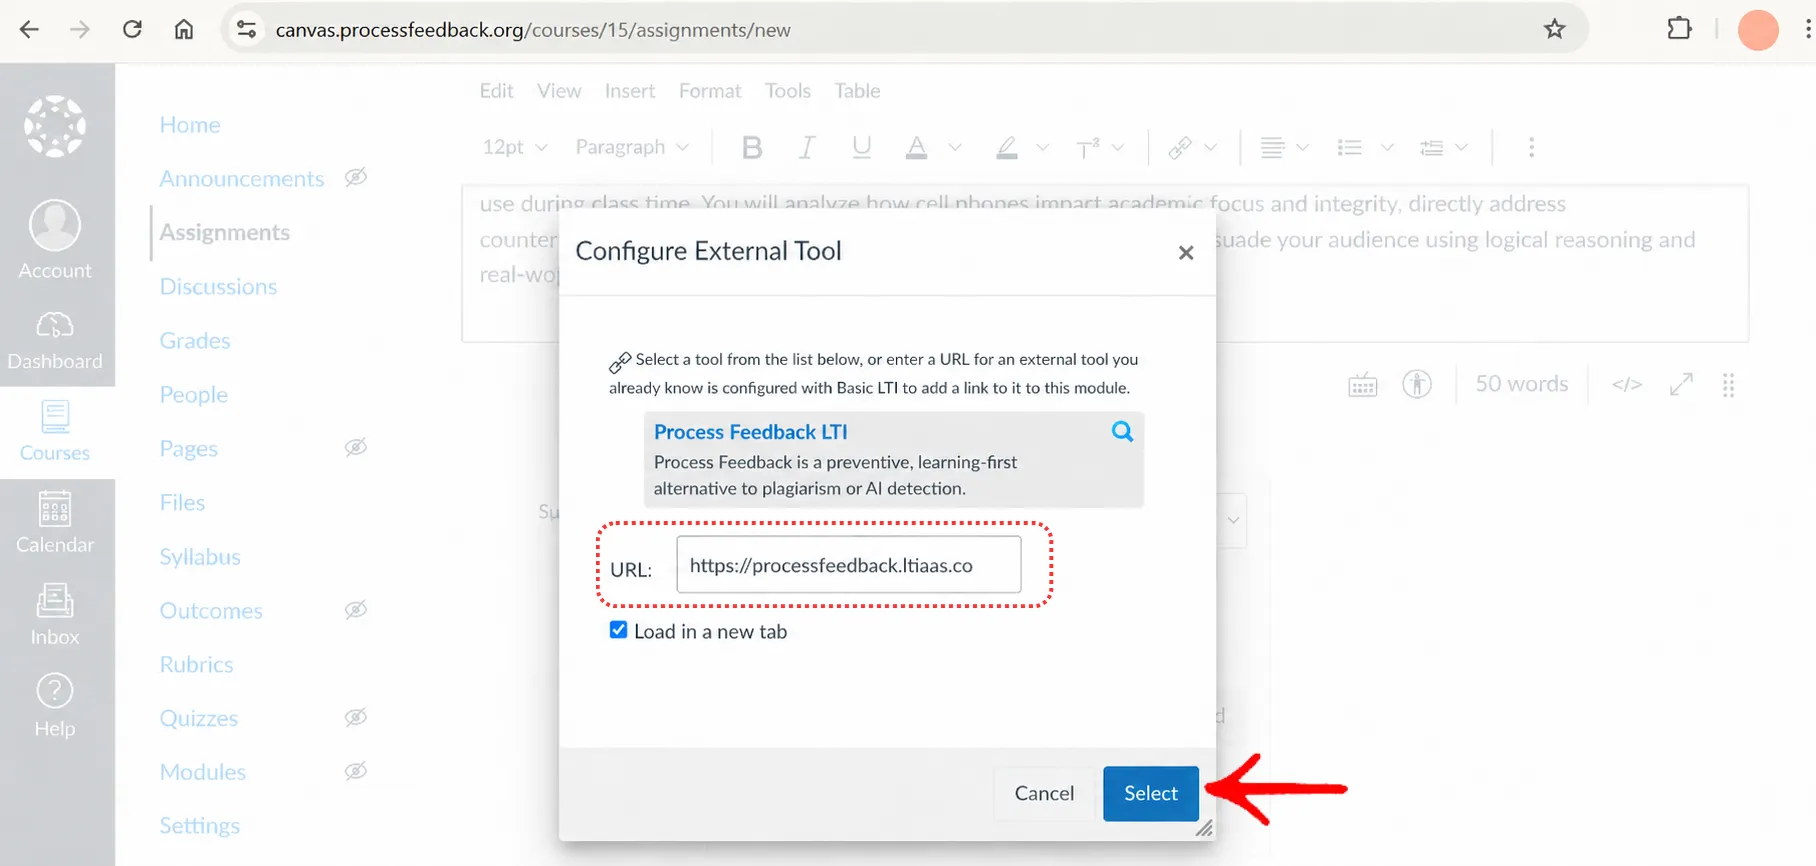Reload the page

(132, 29)
